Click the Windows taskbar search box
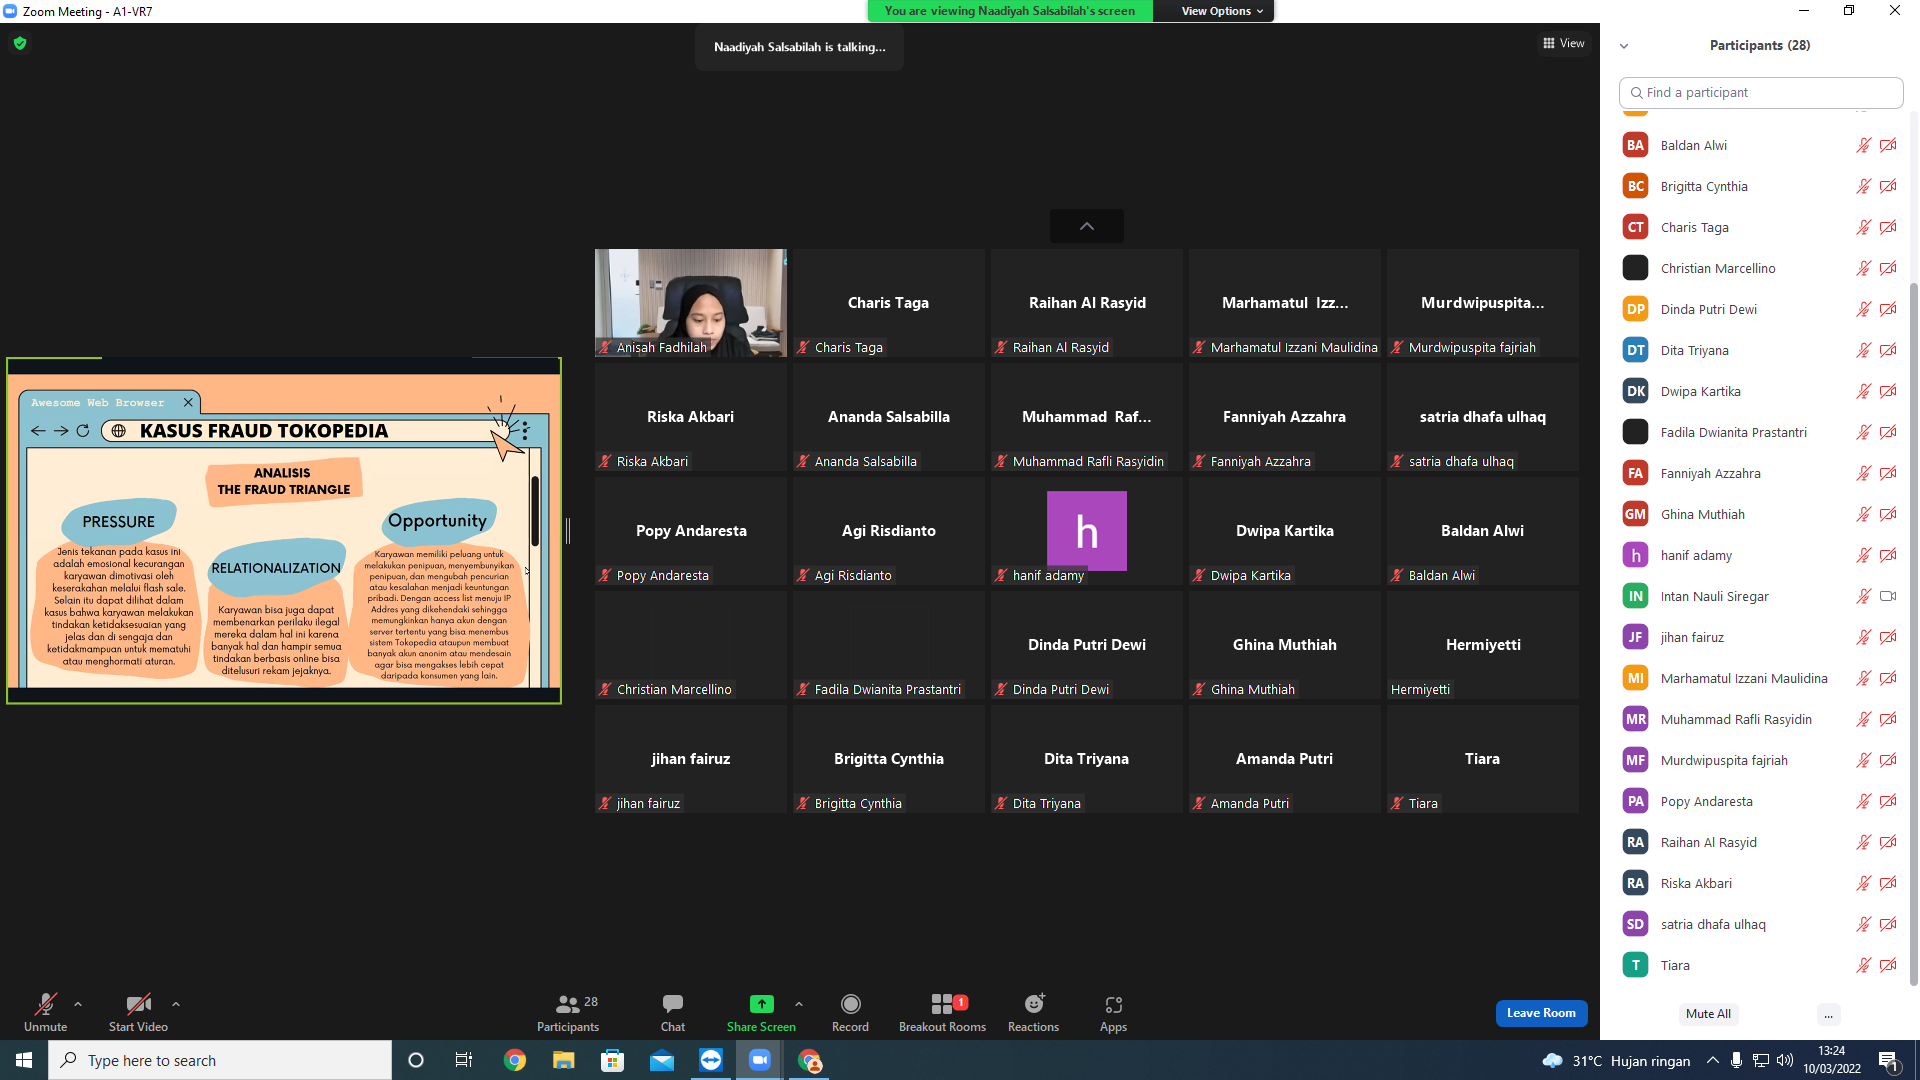 pyautogui.click(x=220, y=1060)
